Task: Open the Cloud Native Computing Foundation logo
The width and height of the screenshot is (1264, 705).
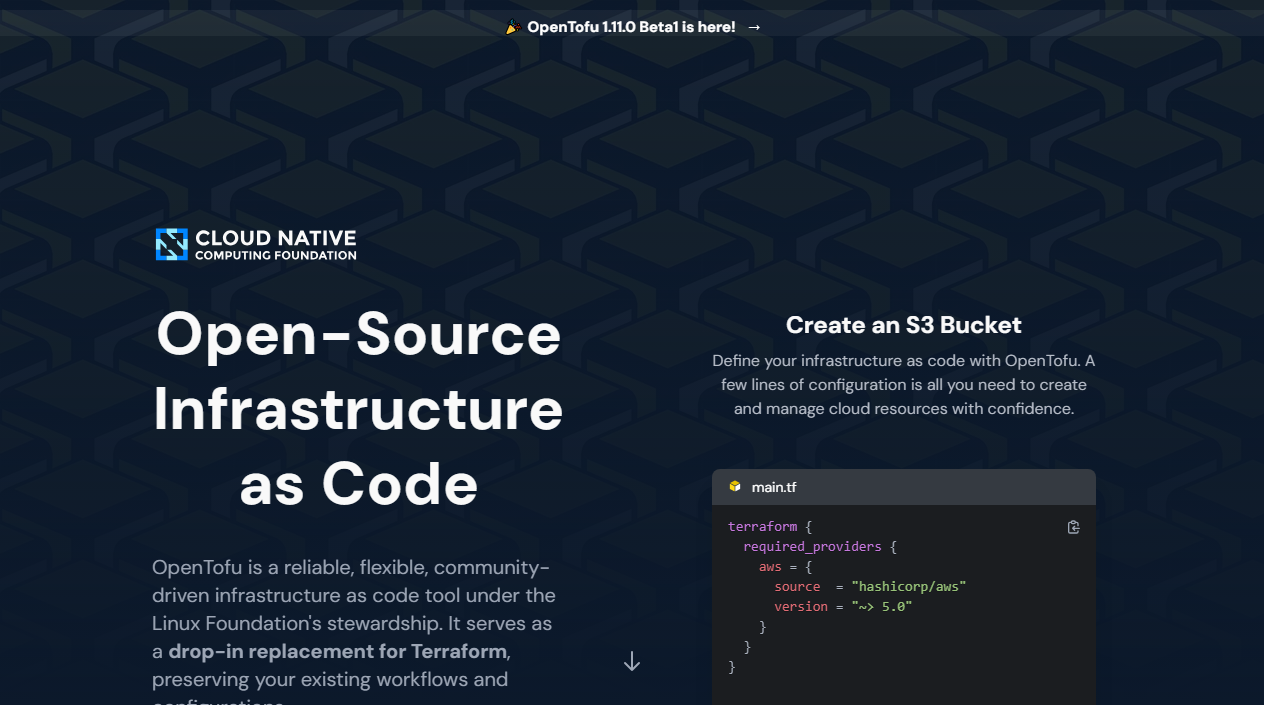Action: [256, 244]
